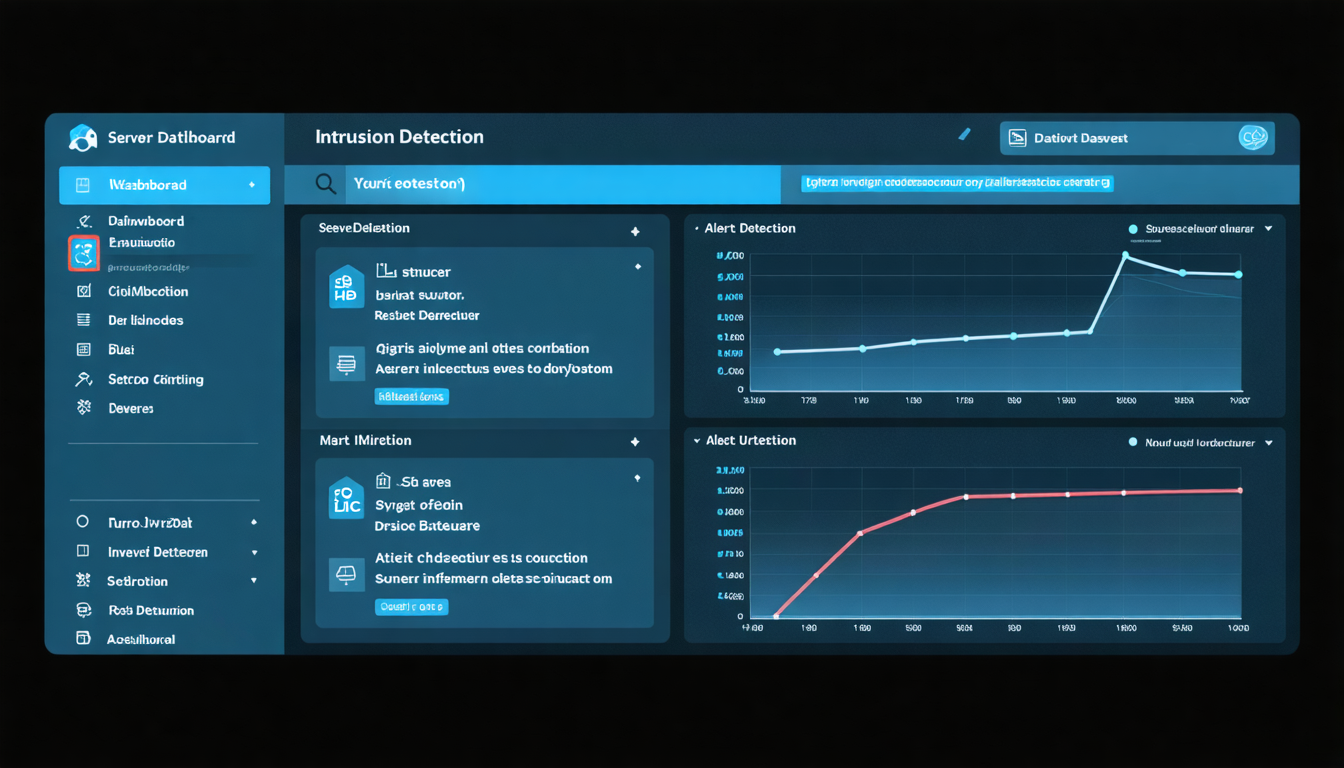Open Der liainodes in the sidebar
The image size is (1344, 768).
[146, 321]
